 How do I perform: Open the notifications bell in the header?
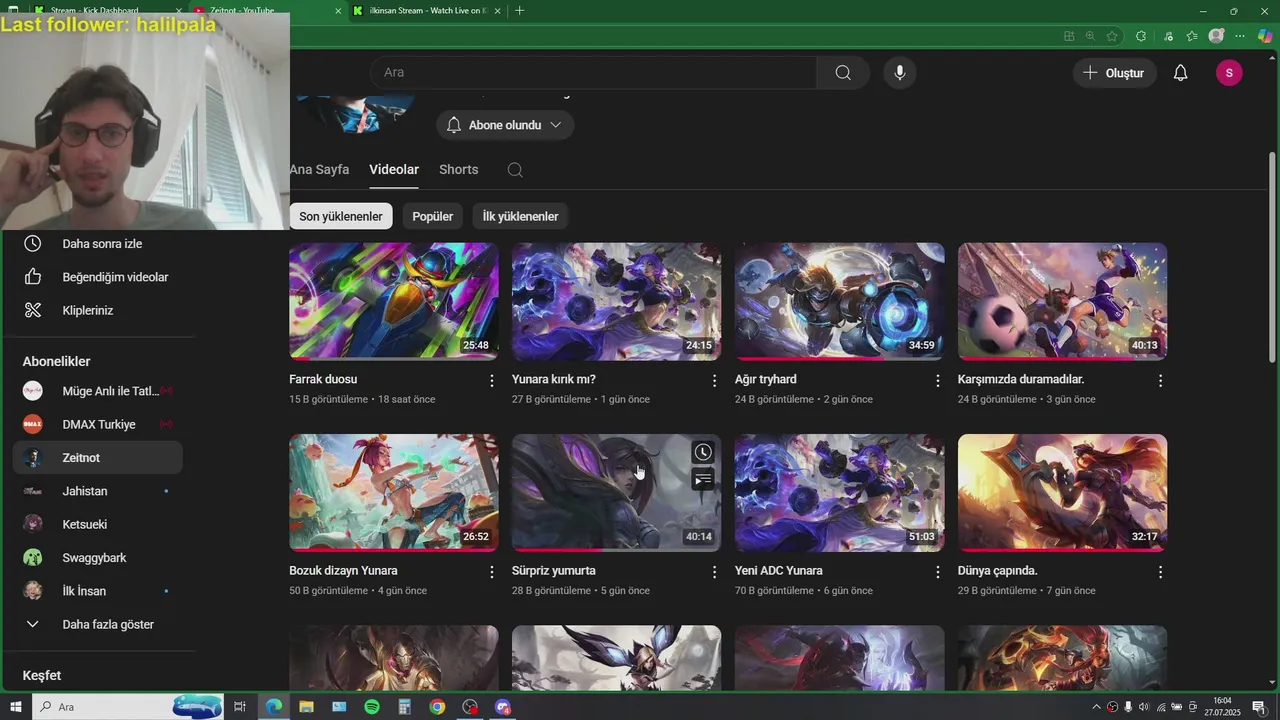click(1180, 73)
